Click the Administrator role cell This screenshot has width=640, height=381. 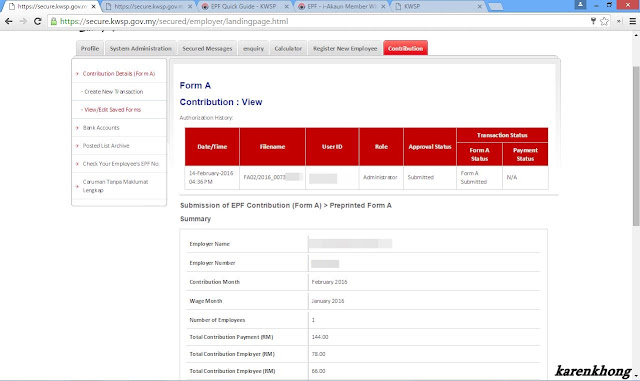click(x=380, y=177)
